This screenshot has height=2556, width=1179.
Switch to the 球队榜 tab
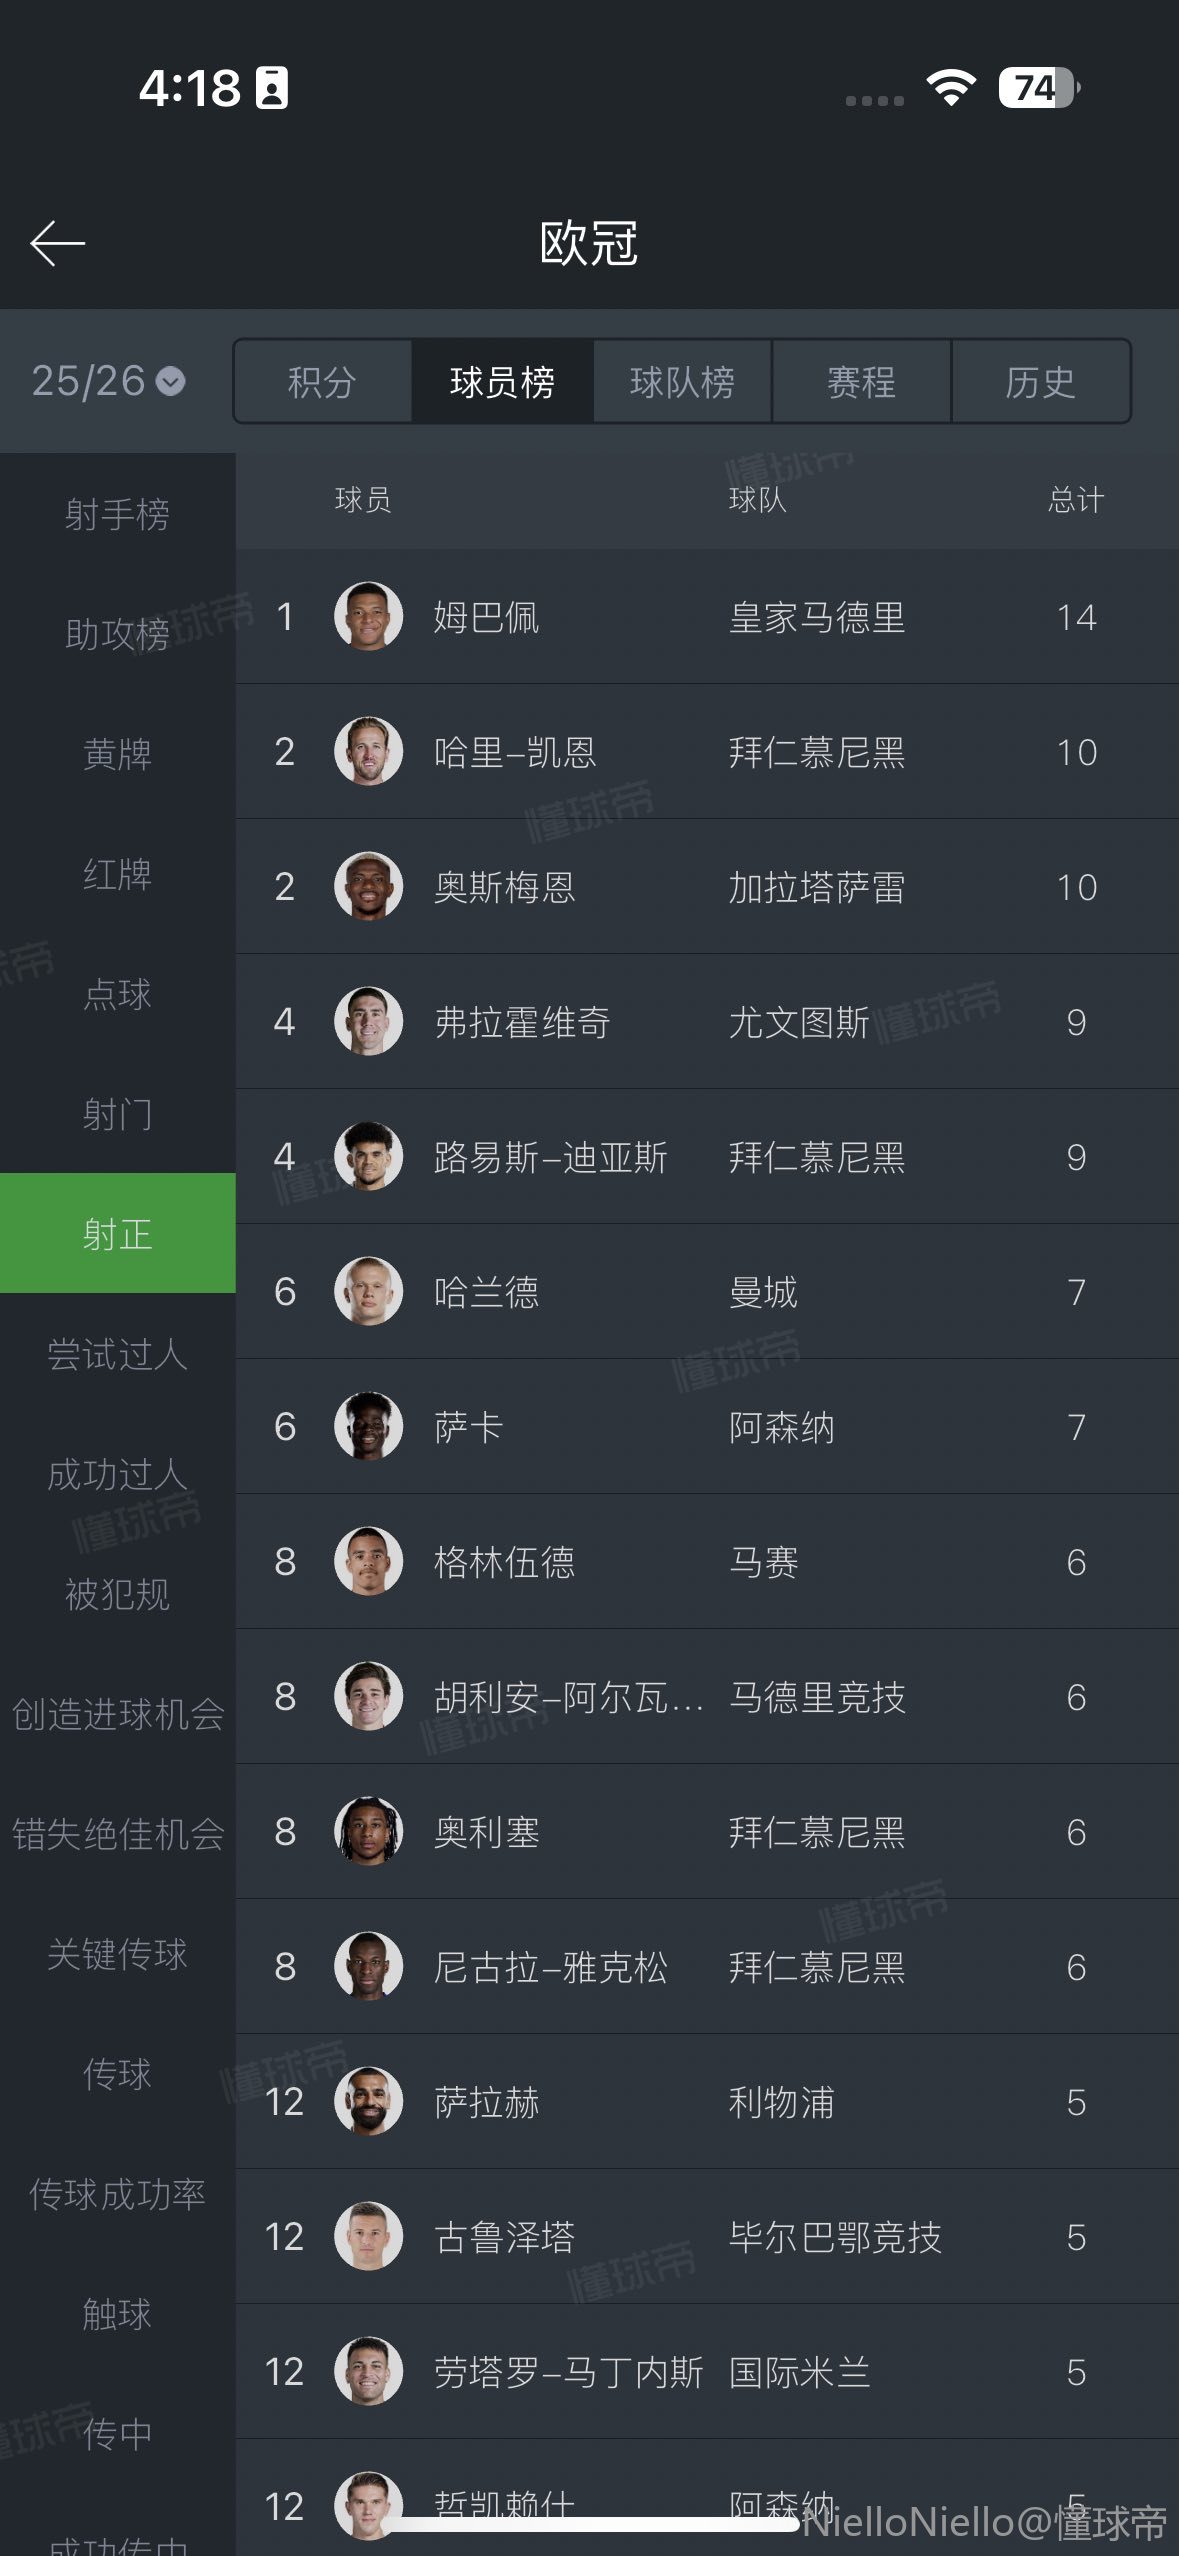(x=682, y=382)
